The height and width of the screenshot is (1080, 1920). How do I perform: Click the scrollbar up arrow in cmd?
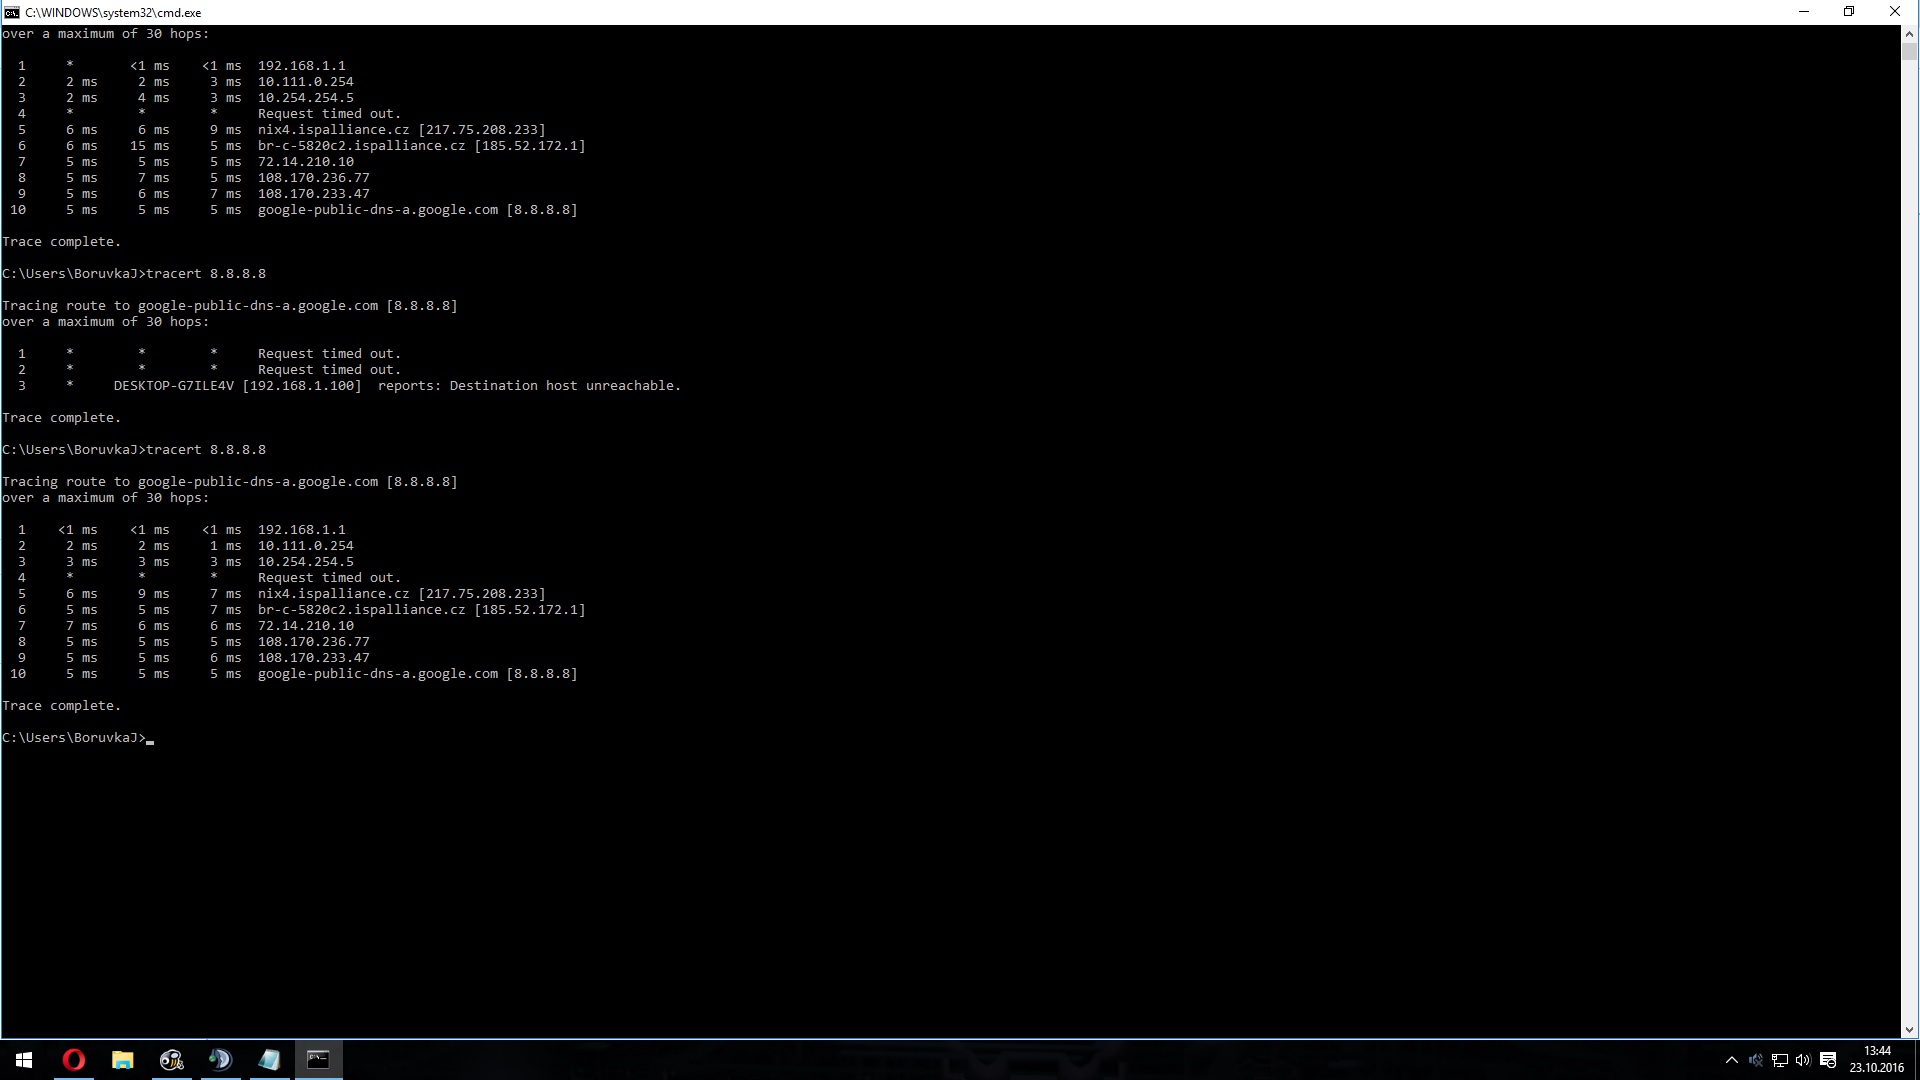1909,33
